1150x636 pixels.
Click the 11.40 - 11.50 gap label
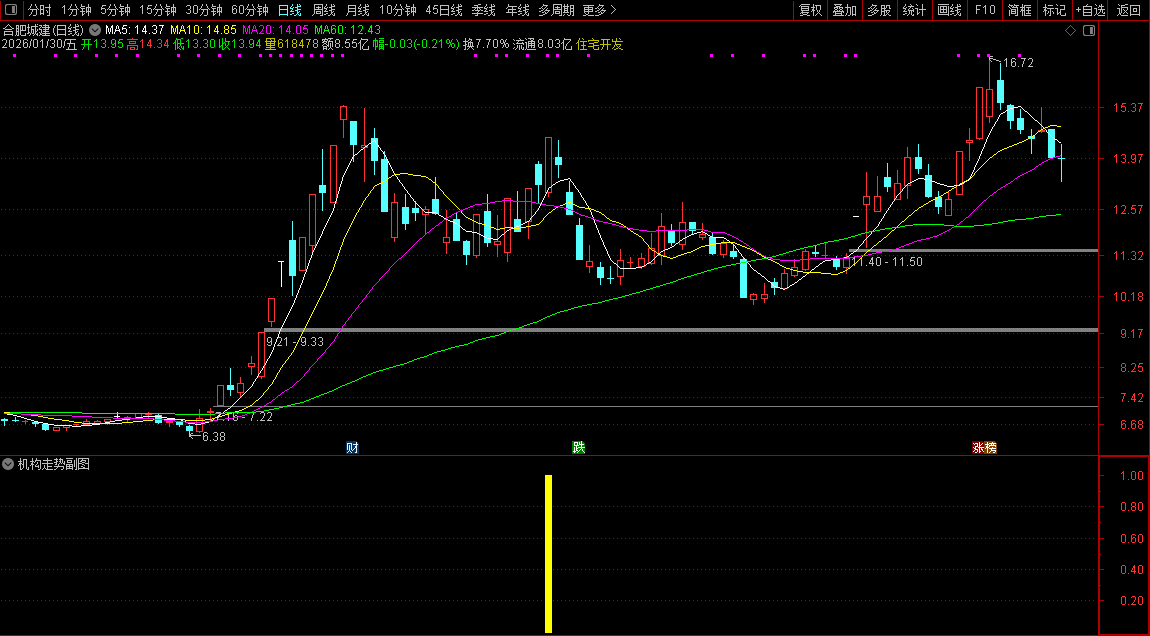click(887, 262)
